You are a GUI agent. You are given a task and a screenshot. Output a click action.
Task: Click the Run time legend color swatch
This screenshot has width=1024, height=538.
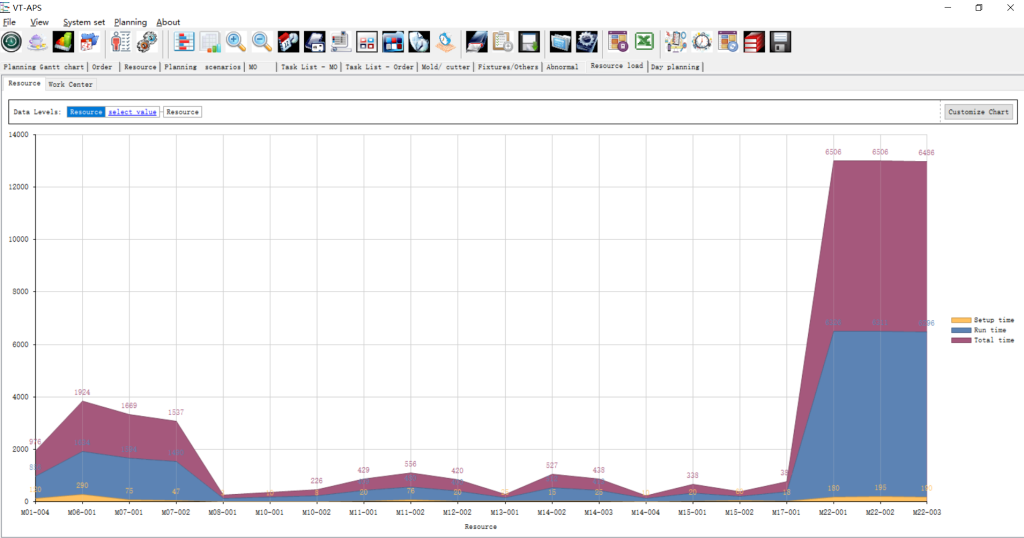pos(961,330)
